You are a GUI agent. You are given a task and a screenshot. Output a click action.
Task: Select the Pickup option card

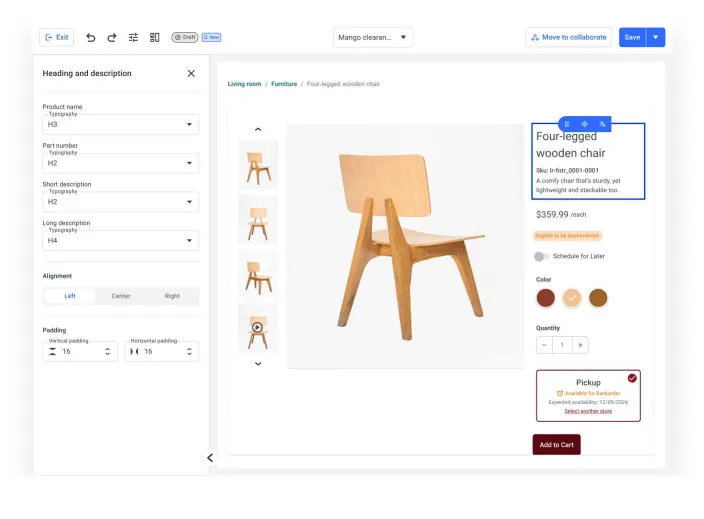tap(588, 396)
